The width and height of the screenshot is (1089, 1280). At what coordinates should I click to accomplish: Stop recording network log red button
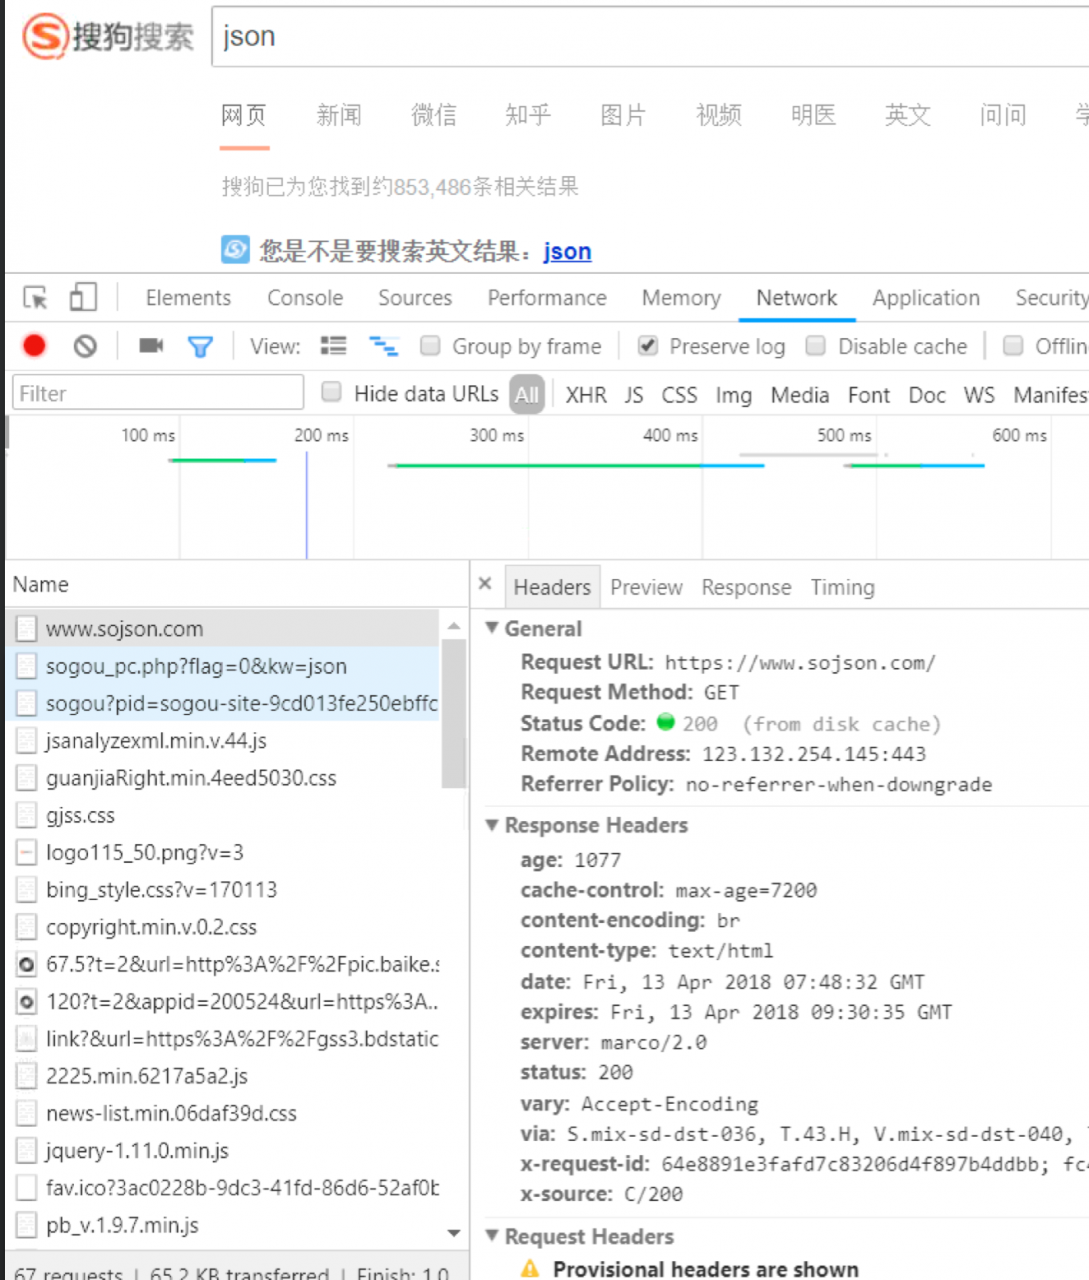click(34, 346)
